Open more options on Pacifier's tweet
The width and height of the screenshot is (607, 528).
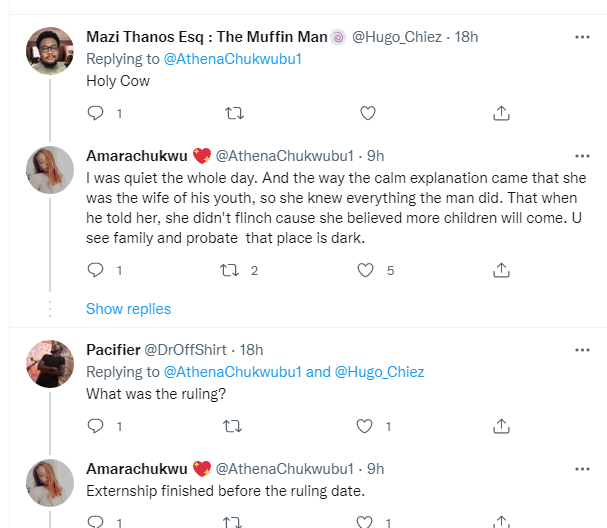pos(581,349)
